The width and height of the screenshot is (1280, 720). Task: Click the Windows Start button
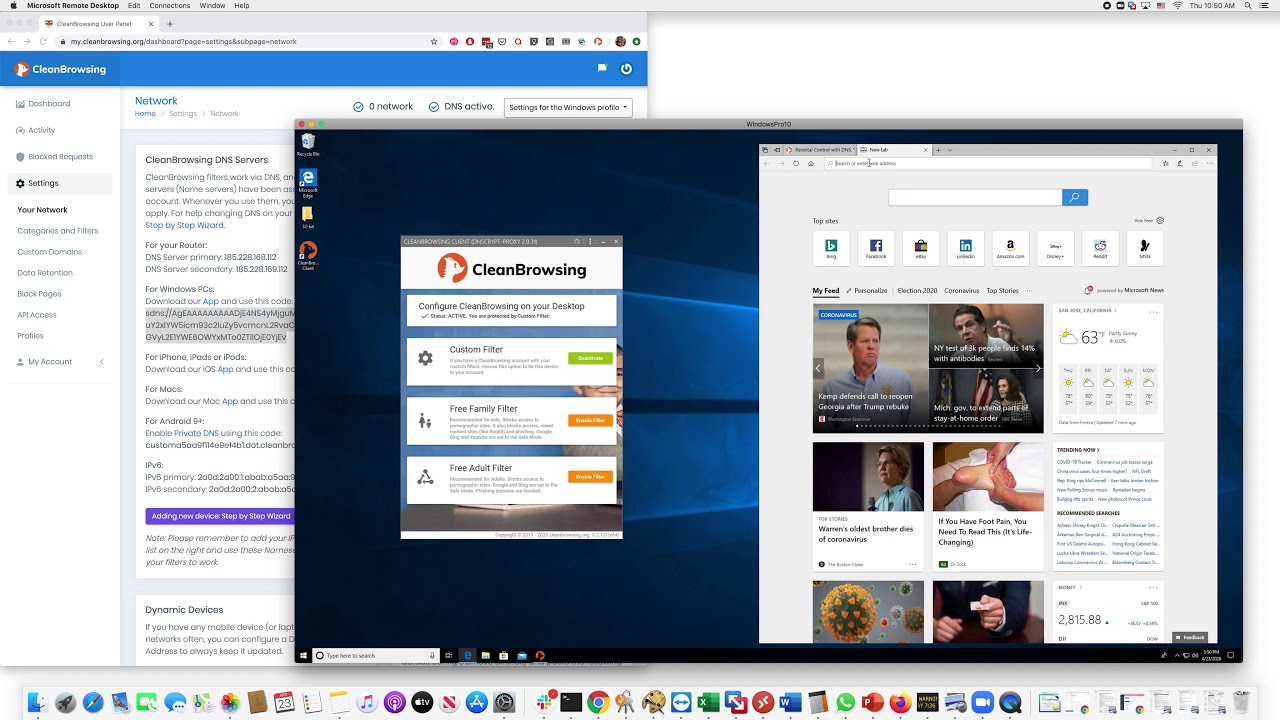(x=304, y=655)
